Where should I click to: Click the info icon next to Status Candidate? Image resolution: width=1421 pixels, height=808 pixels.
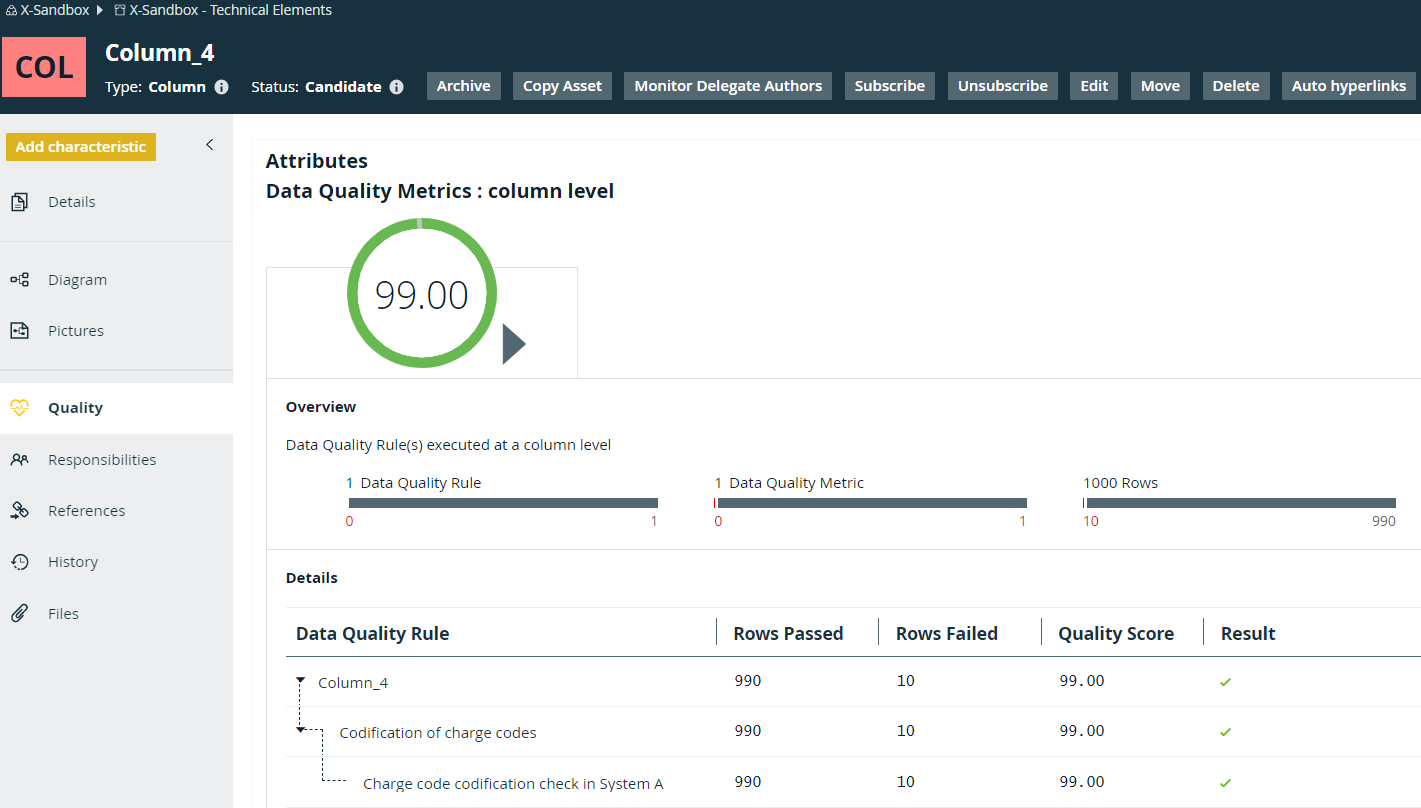tap(397, 87)
